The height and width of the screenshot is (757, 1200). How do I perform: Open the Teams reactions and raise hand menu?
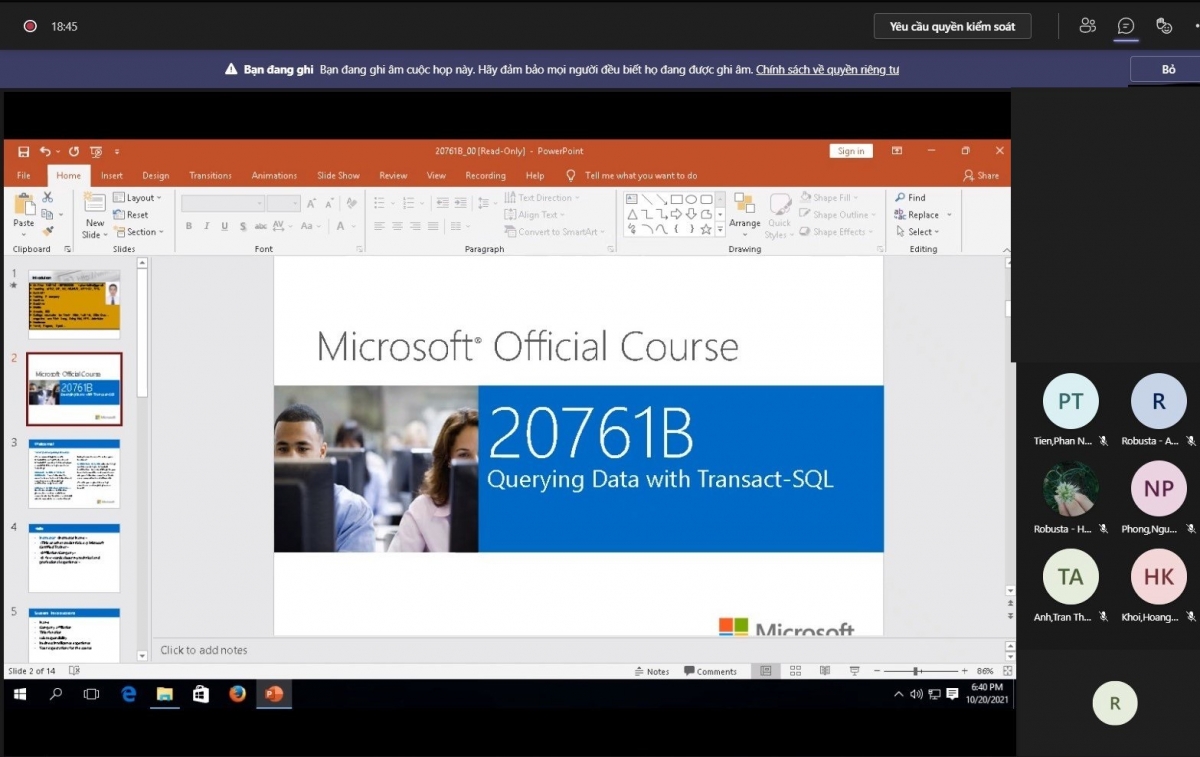(1164, 26)
